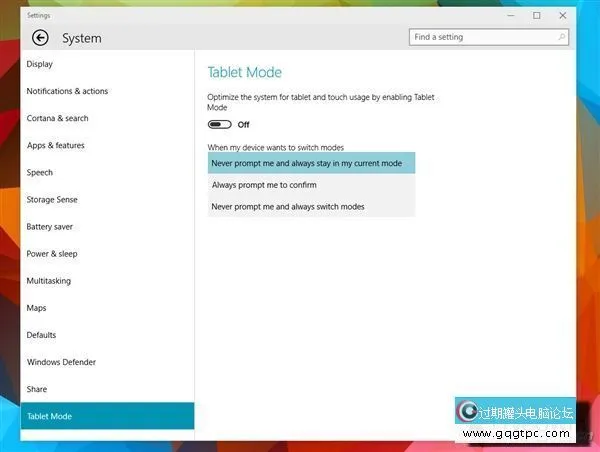
Task: Open Power & sleep settings
Action: point(52,254)
